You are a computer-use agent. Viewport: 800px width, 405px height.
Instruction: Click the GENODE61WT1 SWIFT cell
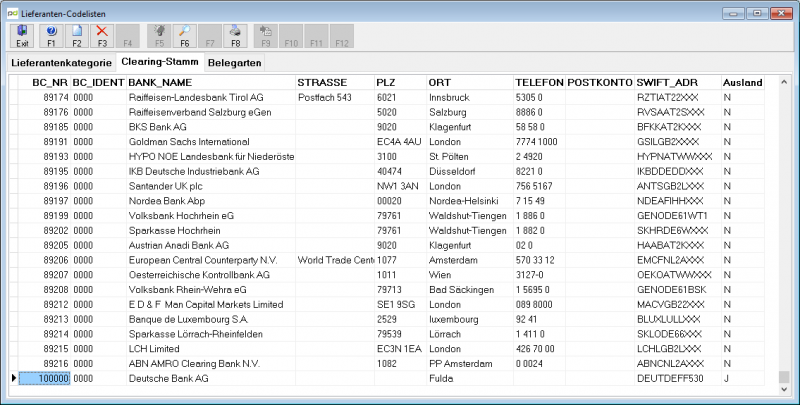[678, 216]
